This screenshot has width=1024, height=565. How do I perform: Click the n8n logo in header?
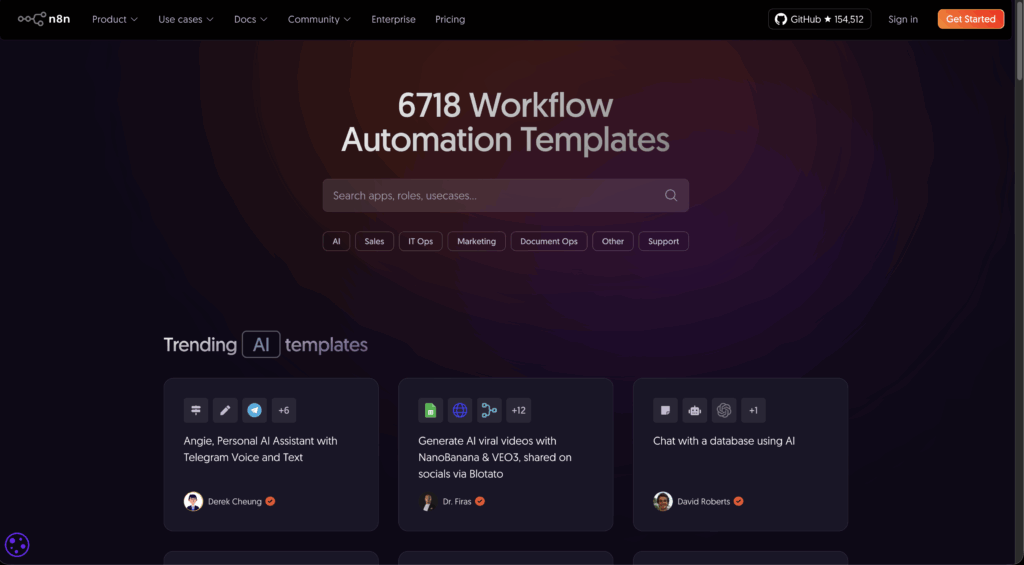tap(45, 19)
